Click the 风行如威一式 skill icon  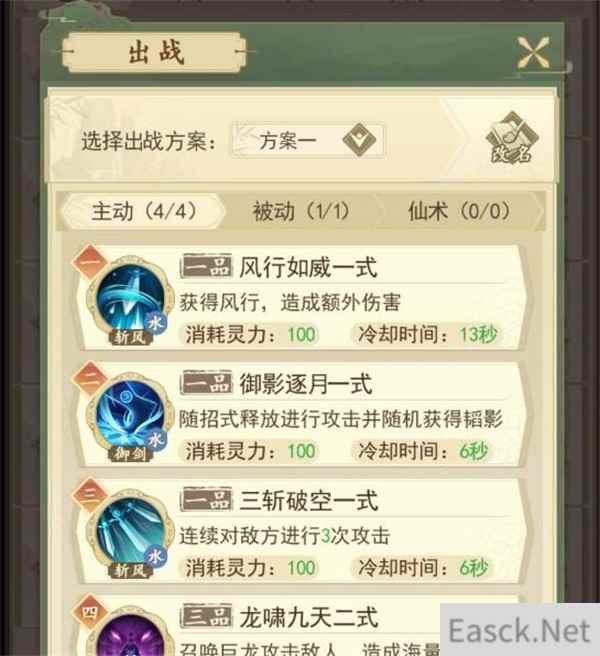click(x=131, y=298)
